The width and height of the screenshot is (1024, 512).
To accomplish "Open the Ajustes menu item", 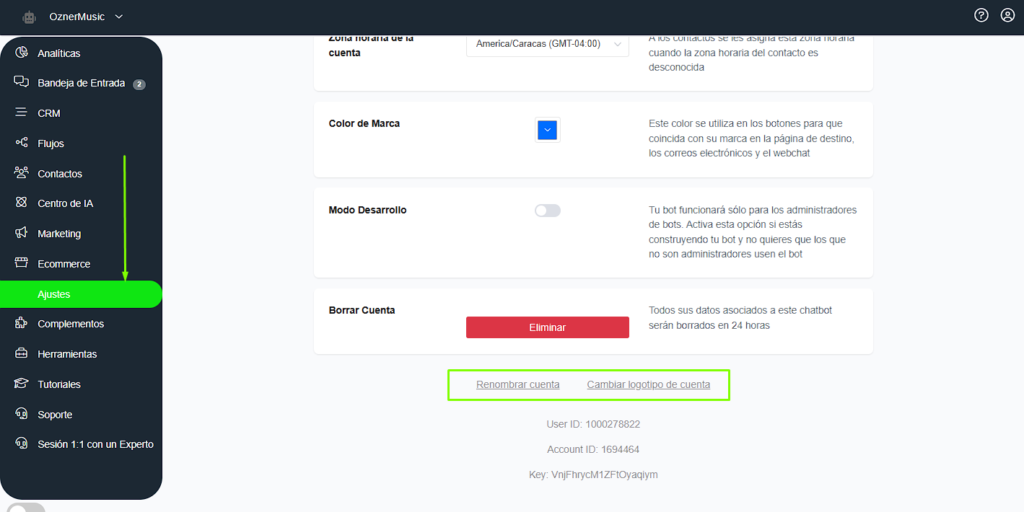I will point(54,294).
